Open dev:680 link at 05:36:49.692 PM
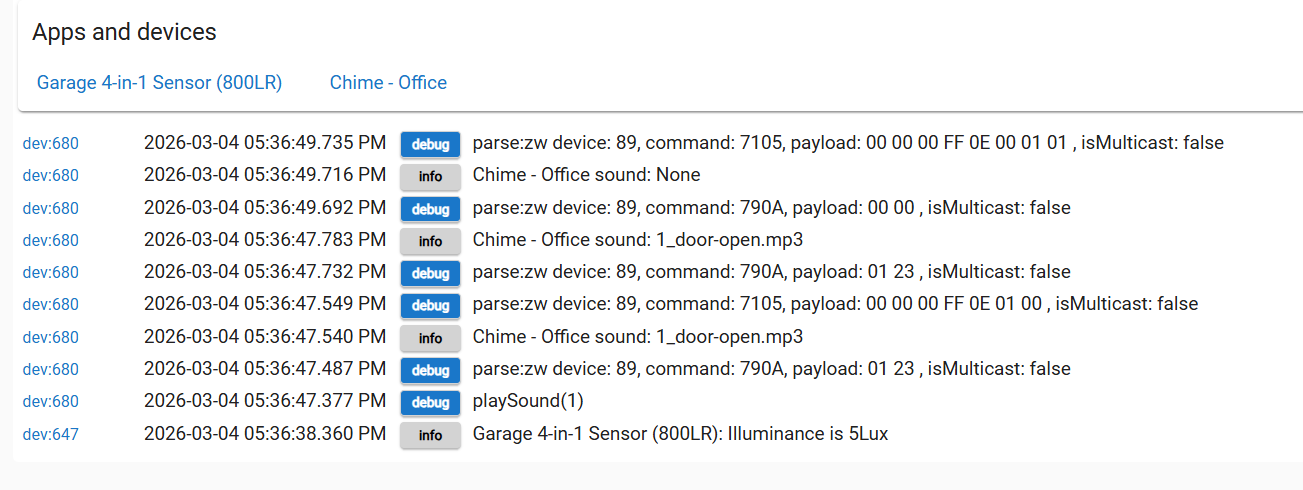This screenshot has width=1303, height=490. 50,209
